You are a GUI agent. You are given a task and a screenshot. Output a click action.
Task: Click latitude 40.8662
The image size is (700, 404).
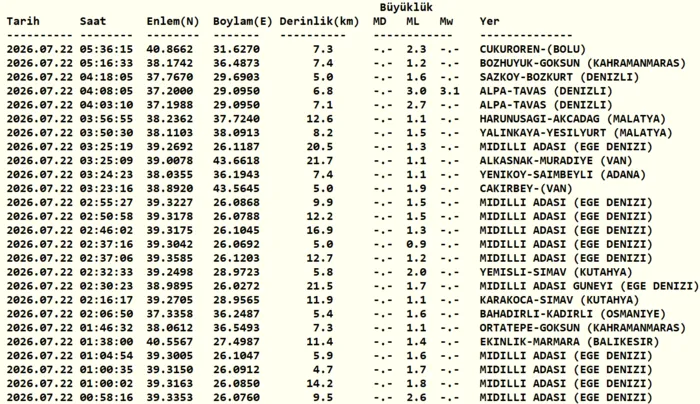click(x=170, y=49)
